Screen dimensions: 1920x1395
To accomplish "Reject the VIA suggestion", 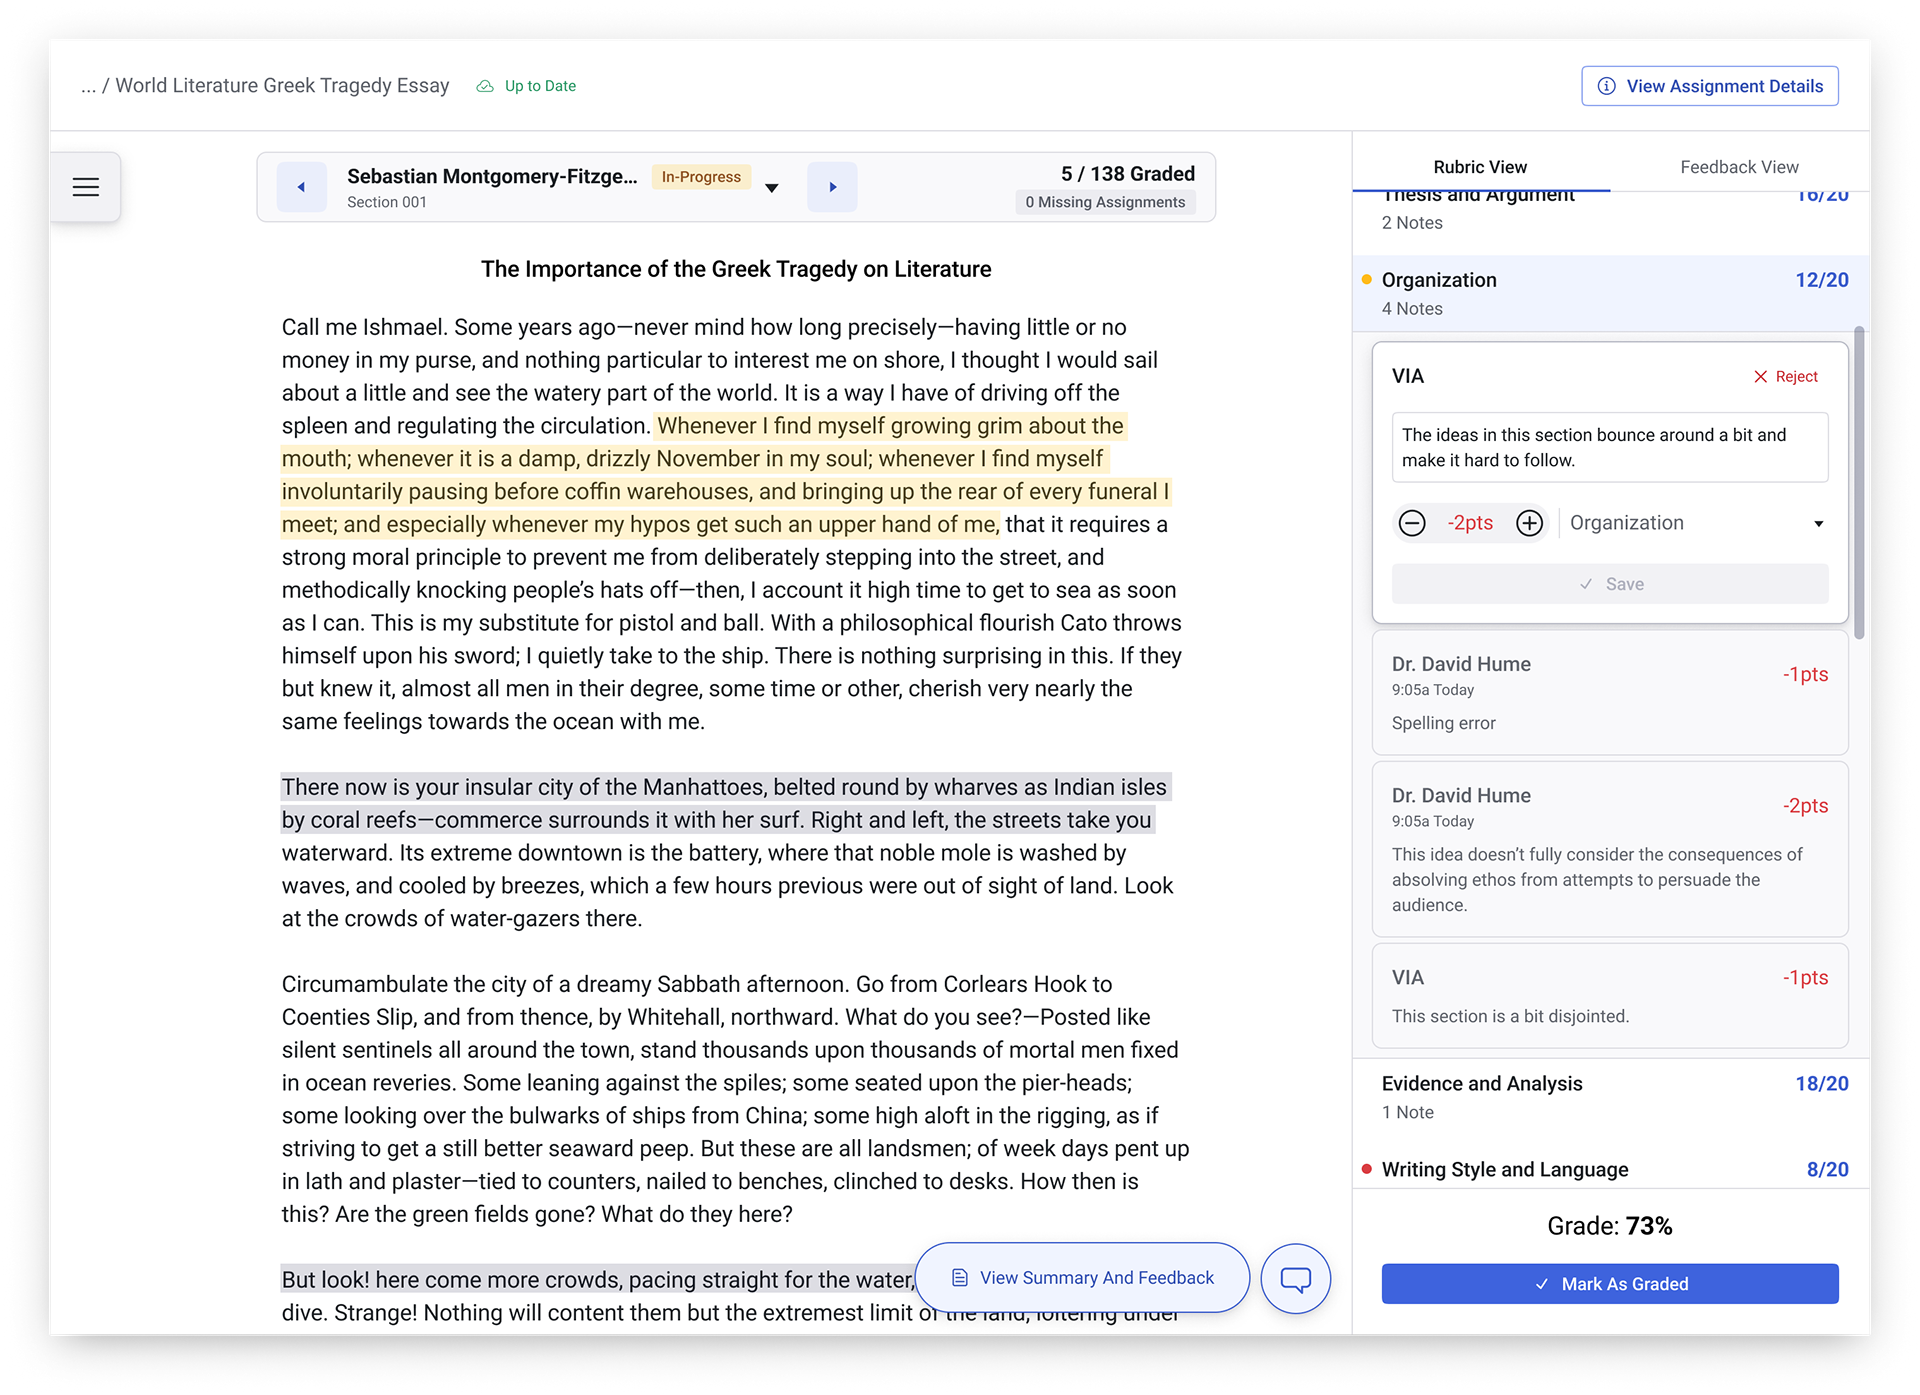I will click(x=1786, y=377).
